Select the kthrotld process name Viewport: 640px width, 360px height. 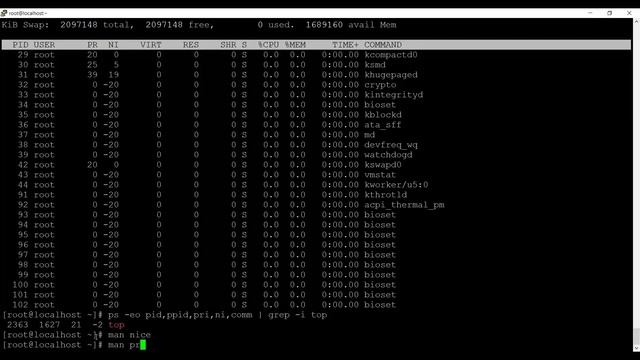tap(386, 195)
